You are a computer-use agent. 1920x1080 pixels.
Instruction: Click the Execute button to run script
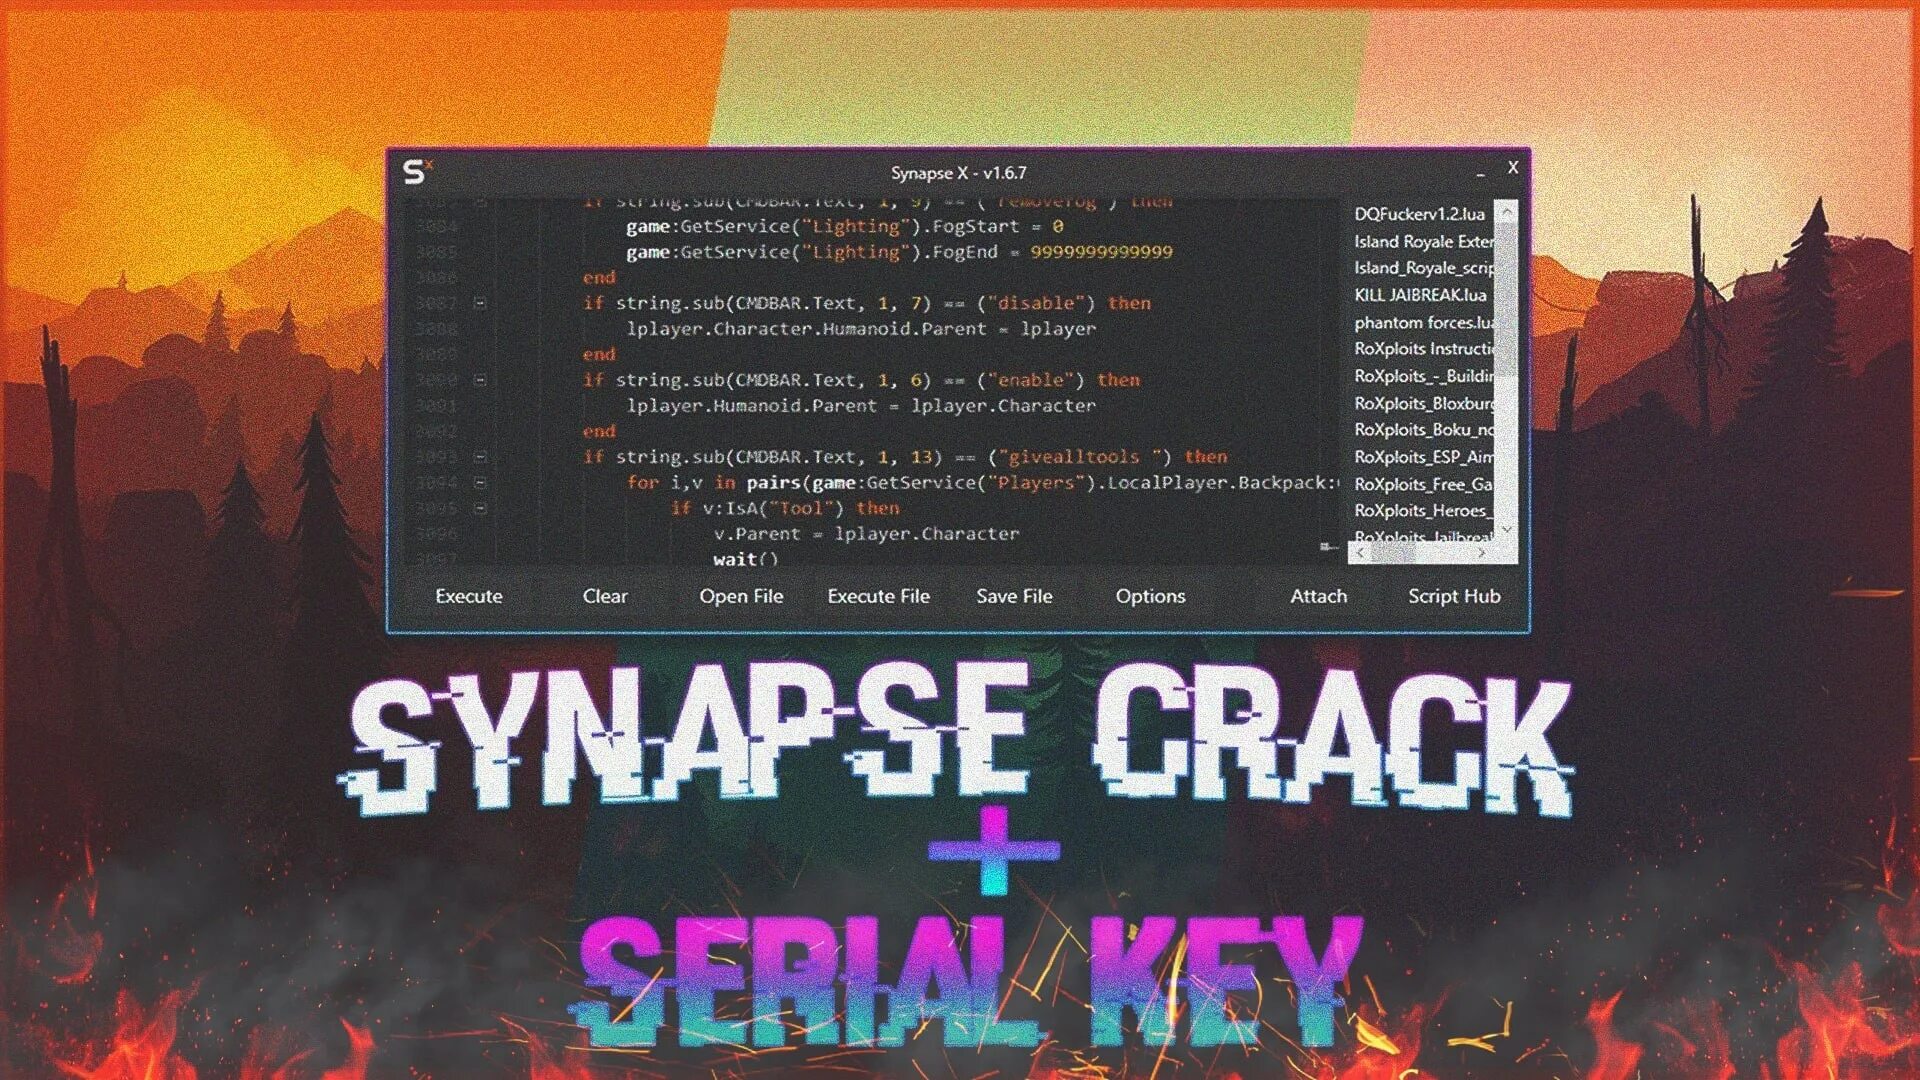click(469, 595)
